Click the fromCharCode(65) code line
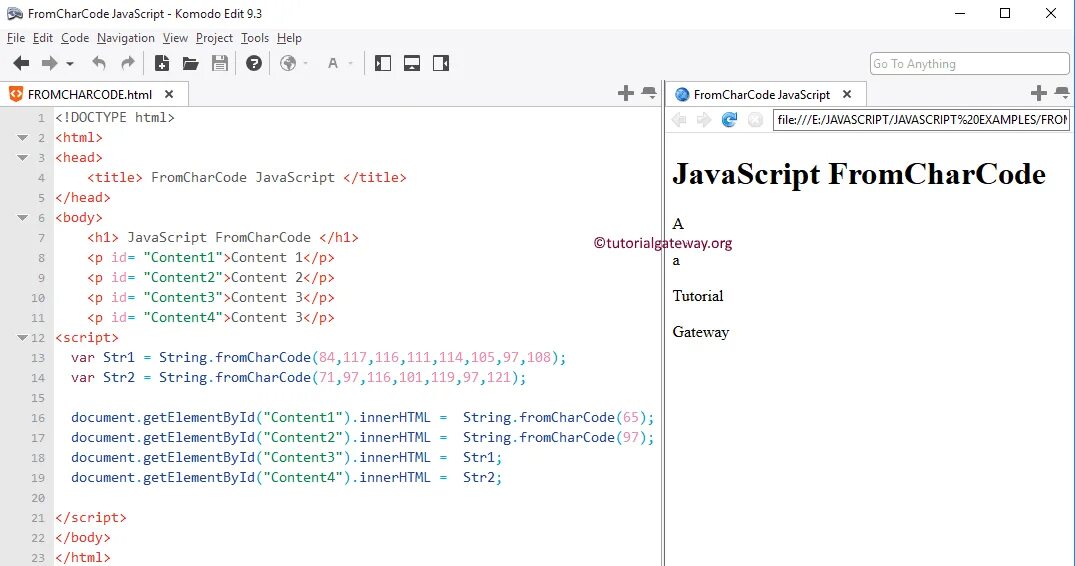 [x=363, y=417]
